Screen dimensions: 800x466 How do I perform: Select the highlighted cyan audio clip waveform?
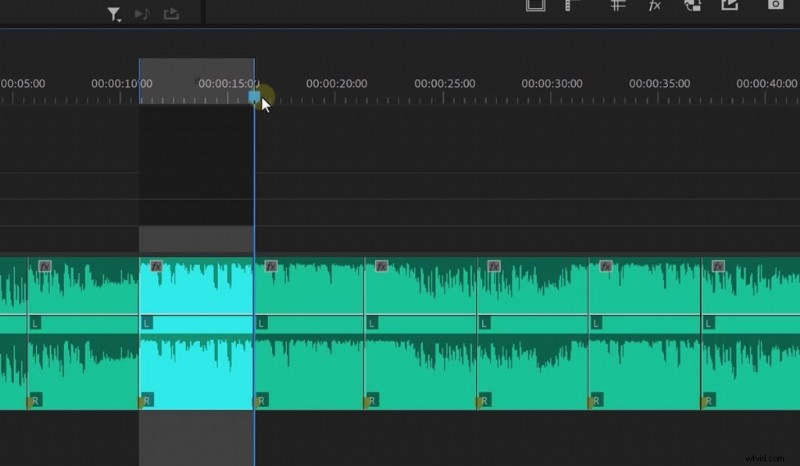tap(196, 333)
